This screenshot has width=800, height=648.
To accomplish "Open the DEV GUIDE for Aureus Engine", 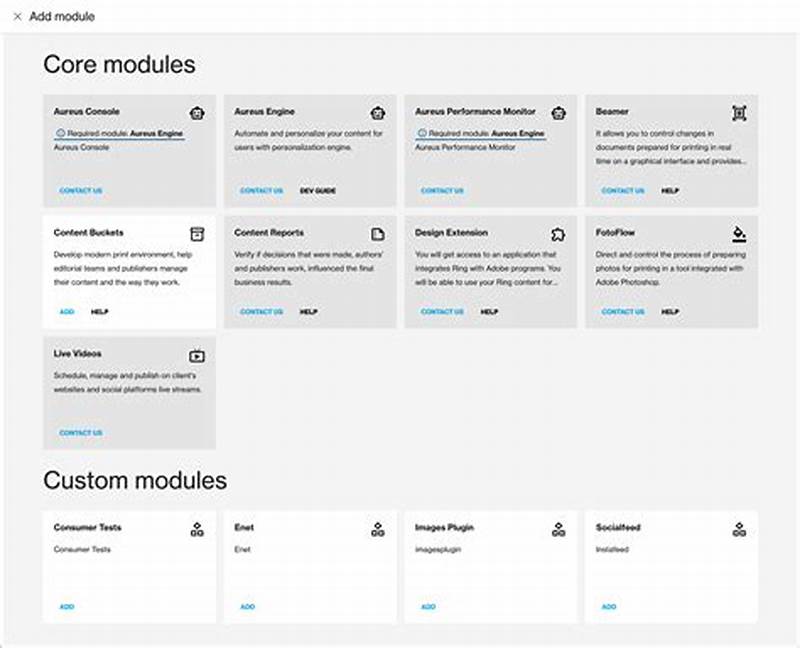I will (318, 191).
